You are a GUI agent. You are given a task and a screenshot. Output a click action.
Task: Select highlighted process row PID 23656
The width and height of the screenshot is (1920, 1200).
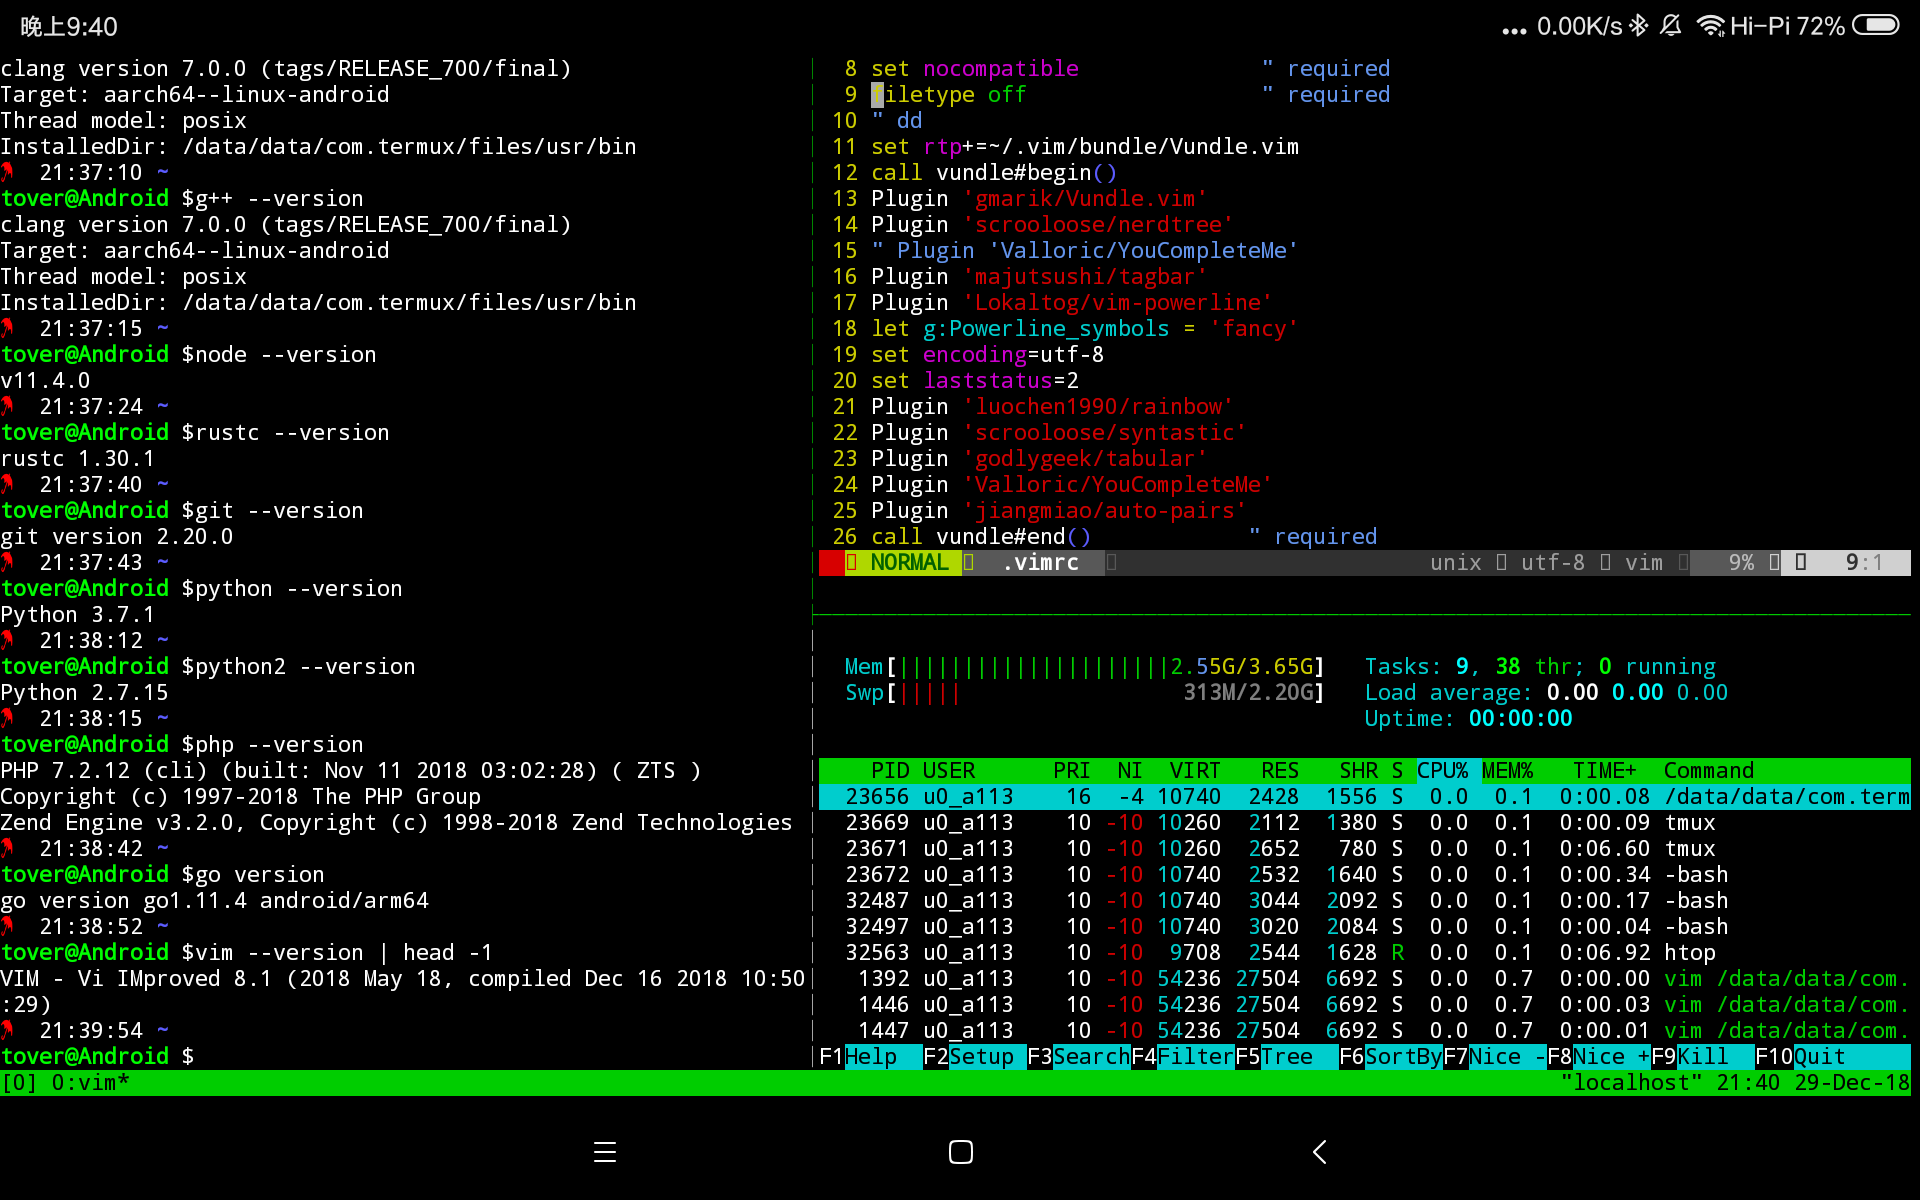tap(1365, 796)
